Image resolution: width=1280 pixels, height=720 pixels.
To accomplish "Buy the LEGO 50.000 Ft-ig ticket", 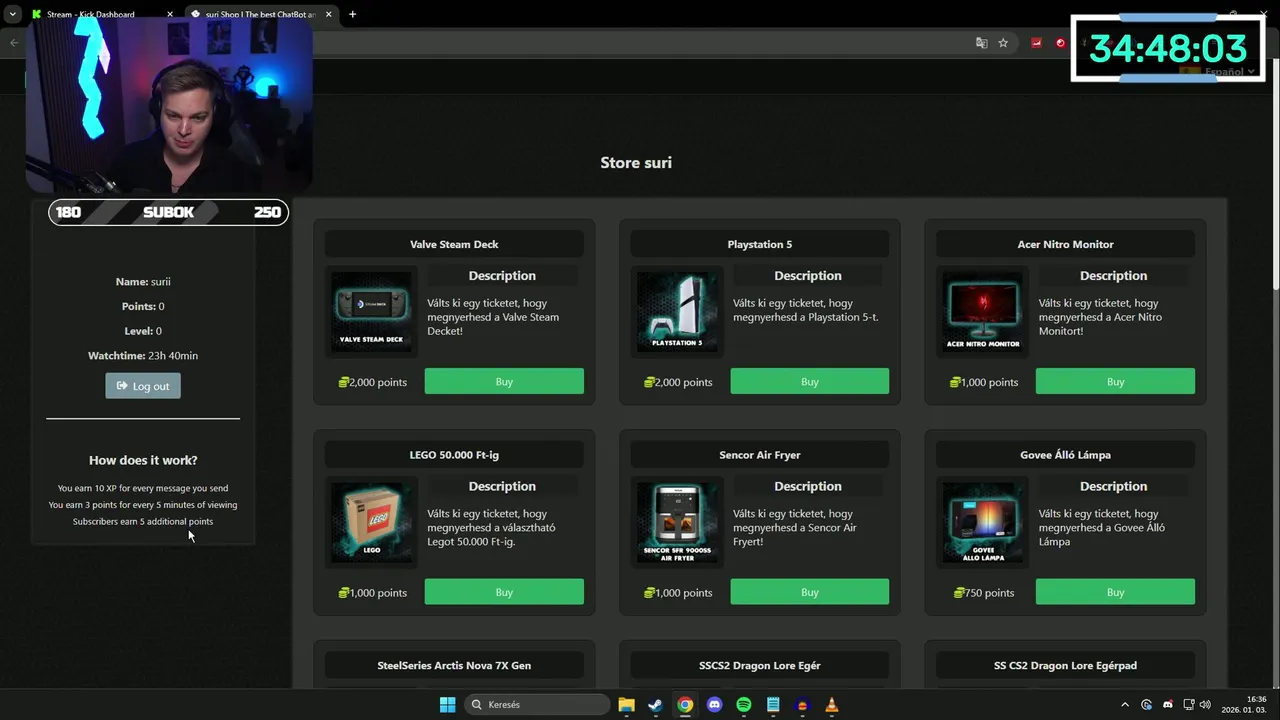I will pos(504,592).
